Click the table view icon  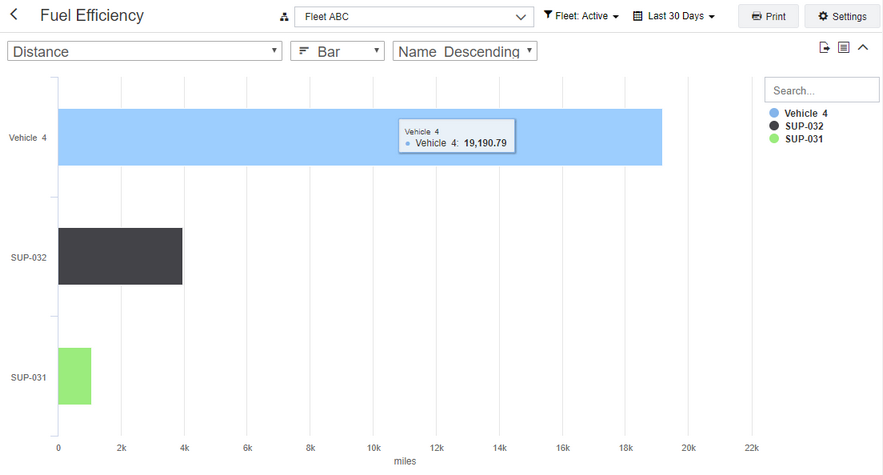tap(844, 47)
